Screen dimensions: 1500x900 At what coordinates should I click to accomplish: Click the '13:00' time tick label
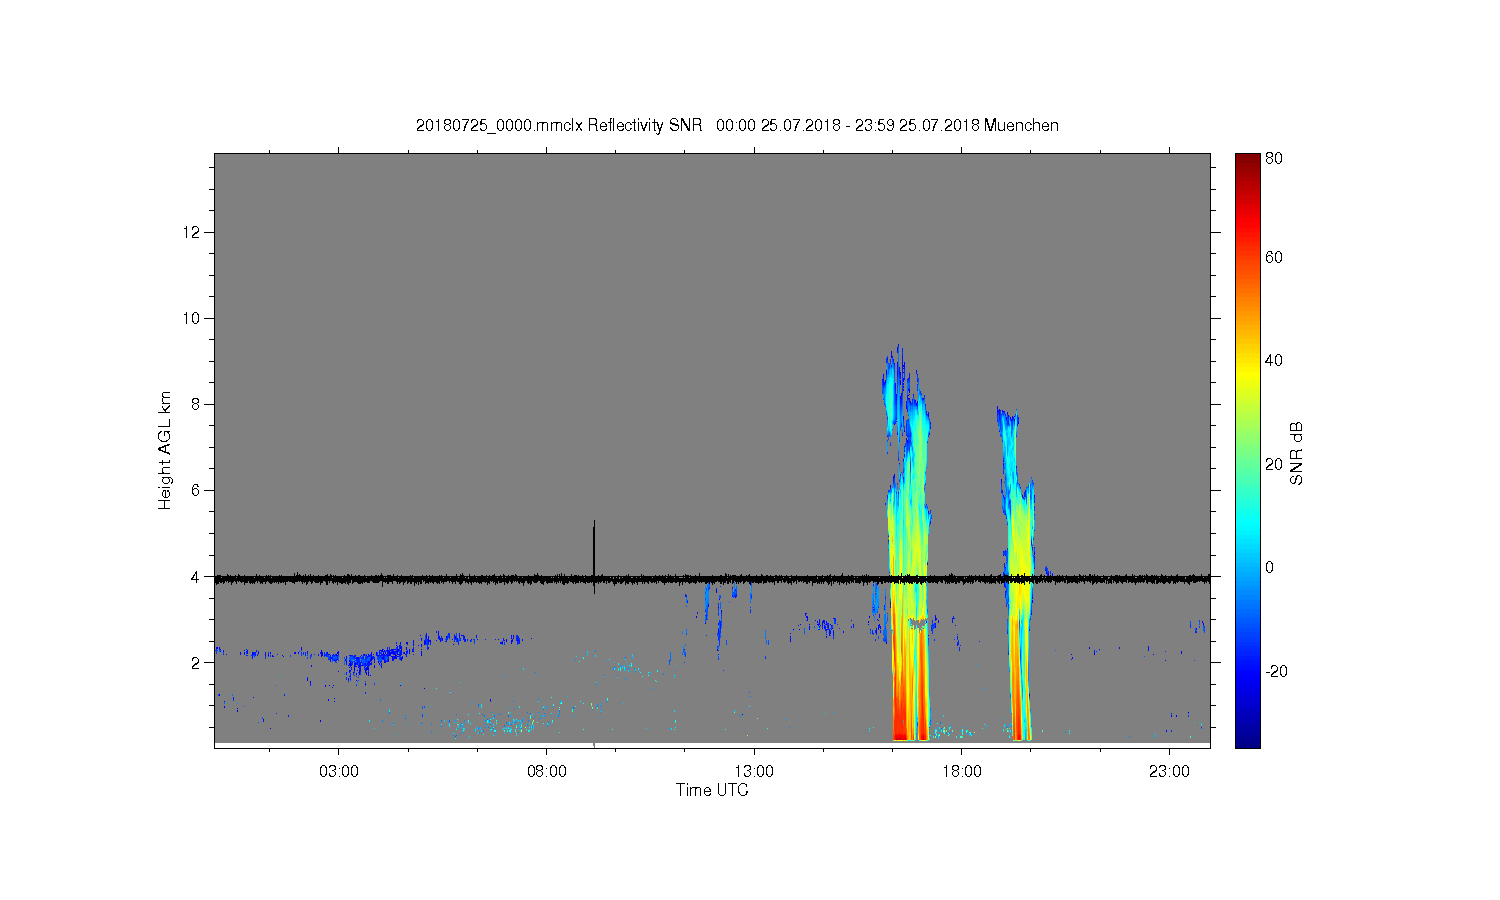coord(754,772)
